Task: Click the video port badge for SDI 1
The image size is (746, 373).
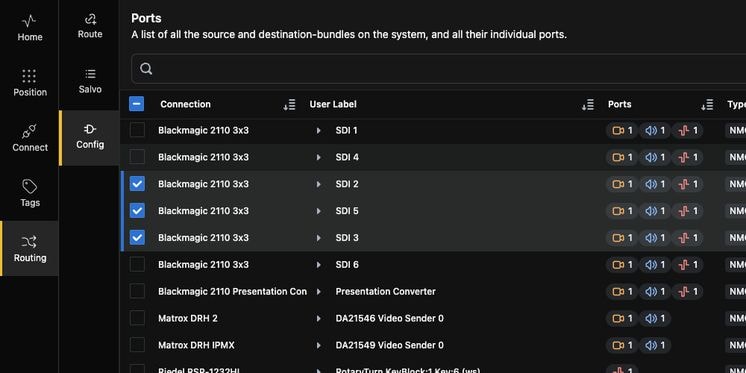Action: click(622, 130)
